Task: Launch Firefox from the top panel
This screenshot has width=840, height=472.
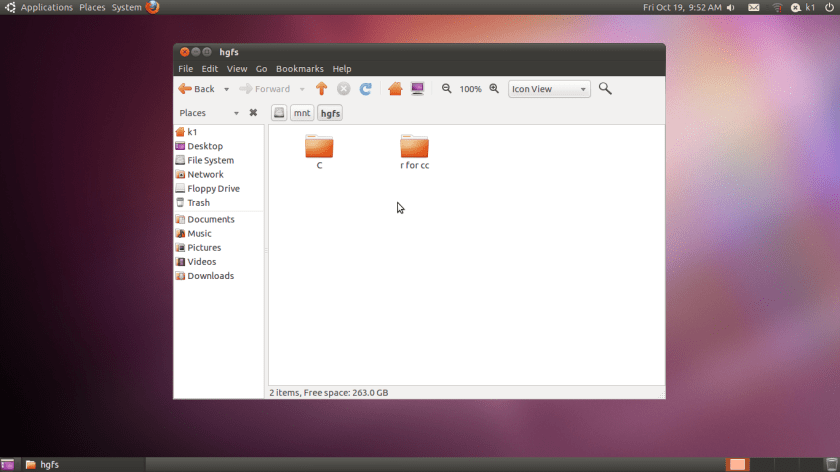Action: 152,7
